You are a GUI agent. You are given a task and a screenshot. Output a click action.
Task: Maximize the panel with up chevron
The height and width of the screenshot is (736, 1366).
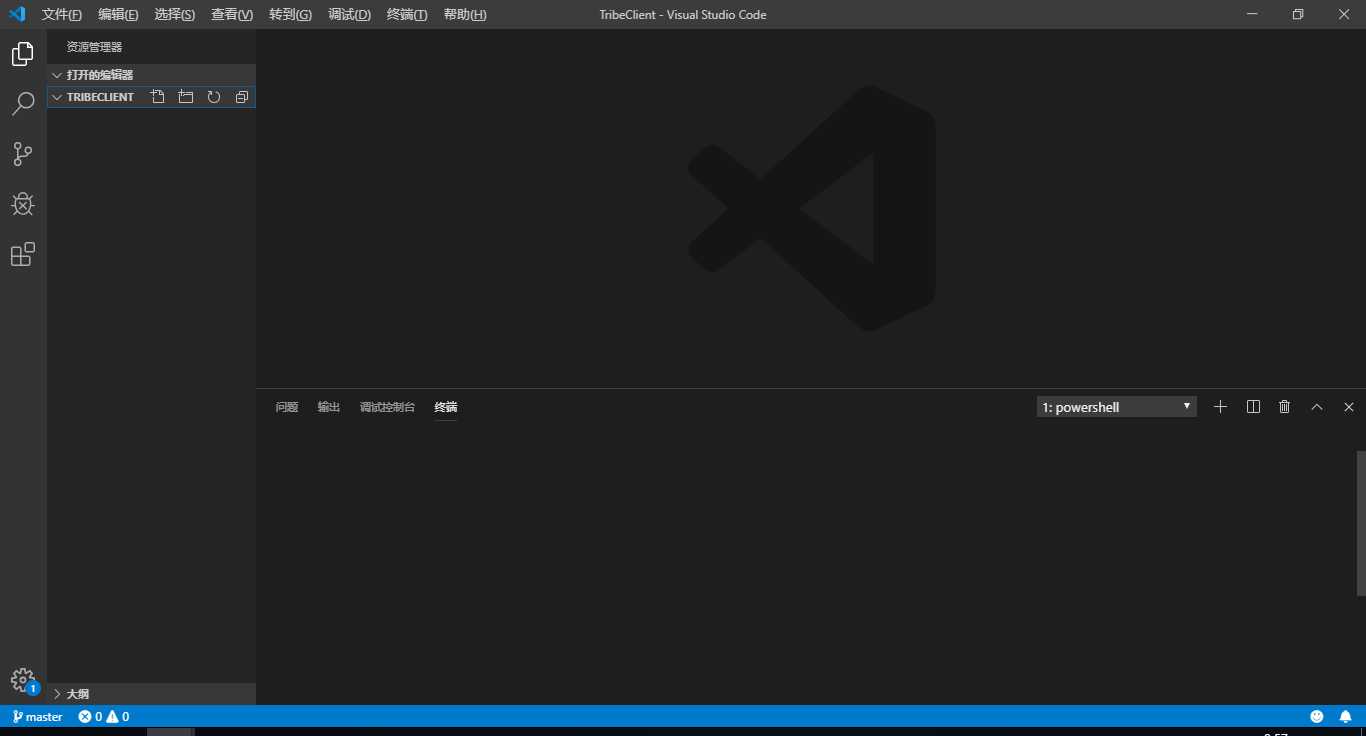pos(1317,407)
